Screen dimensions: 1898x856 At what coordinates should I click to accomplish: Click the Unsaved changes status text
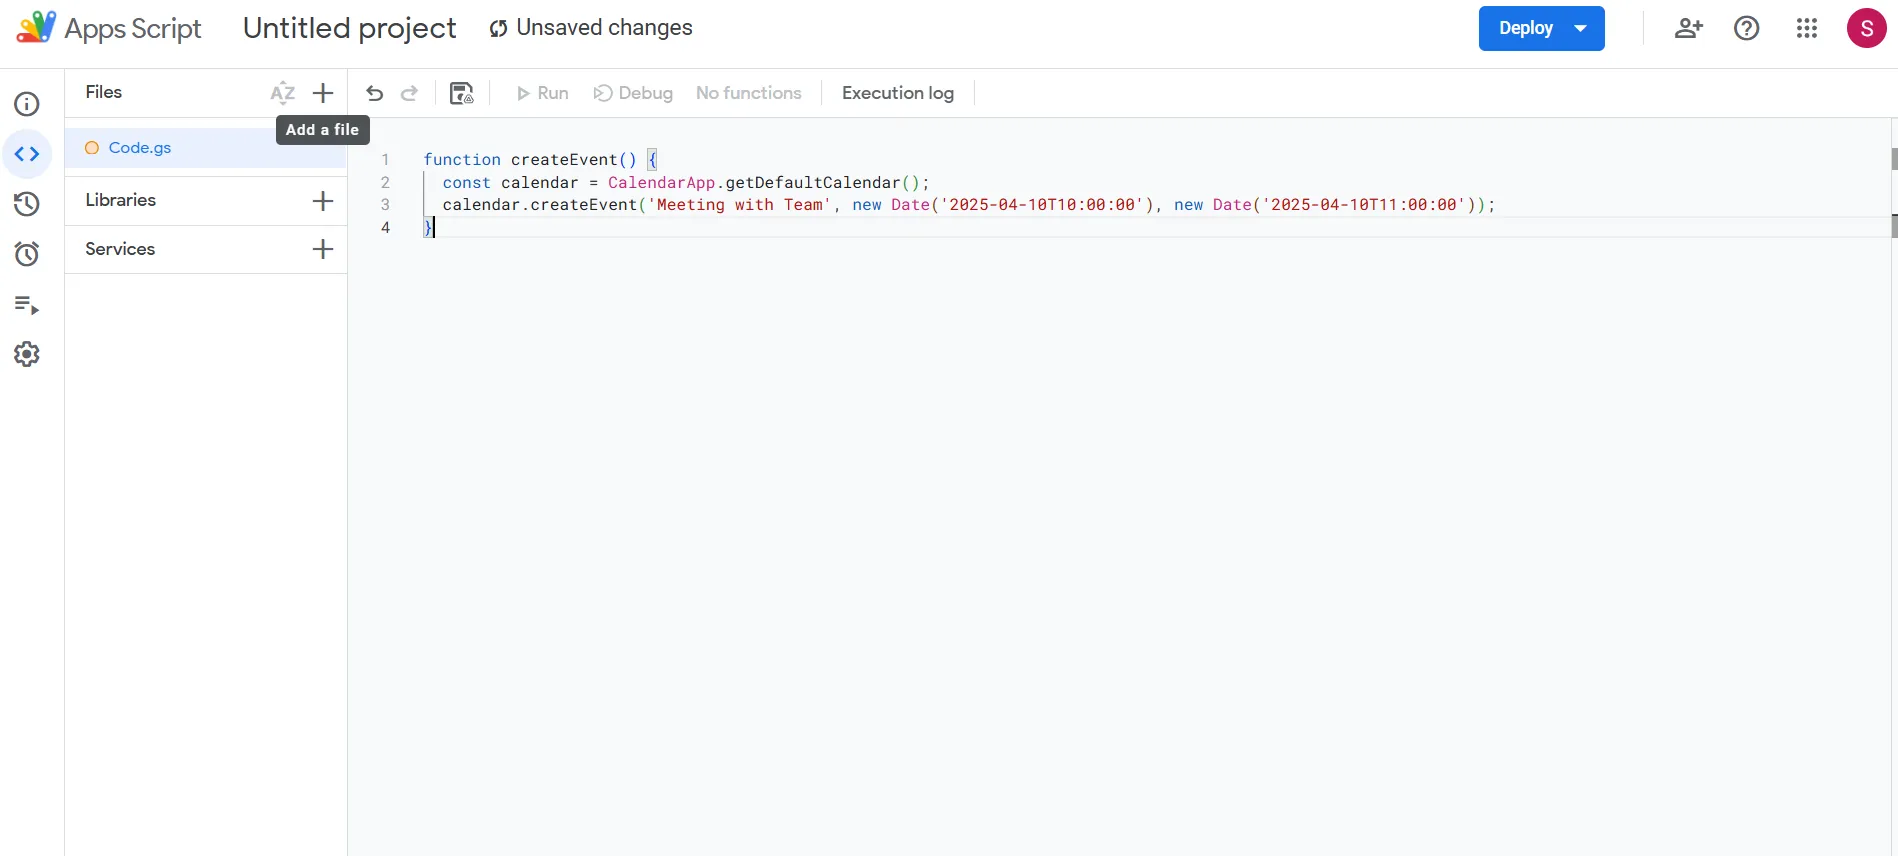click(604, 28)
